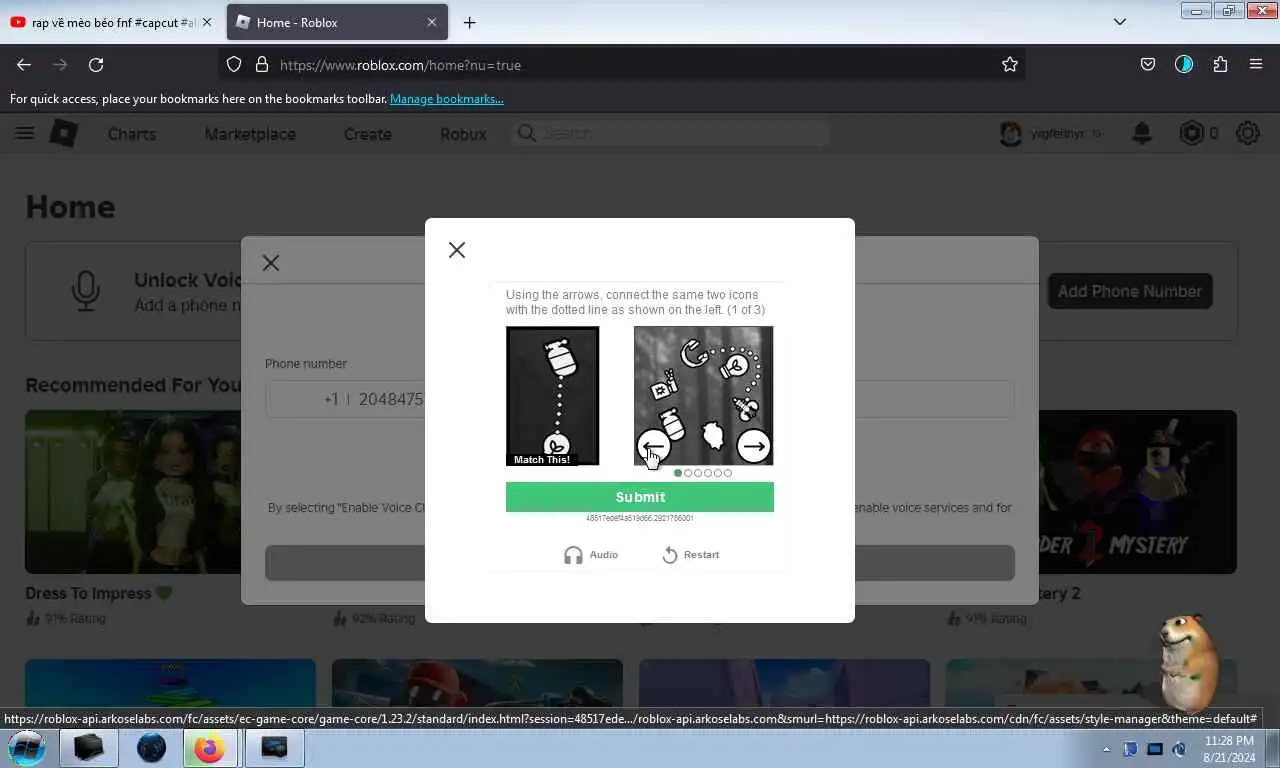Open the Firefox account/profile circle icon
Image resolution: width=1280 pixels, height=768 pixels.
(1184, 64)
